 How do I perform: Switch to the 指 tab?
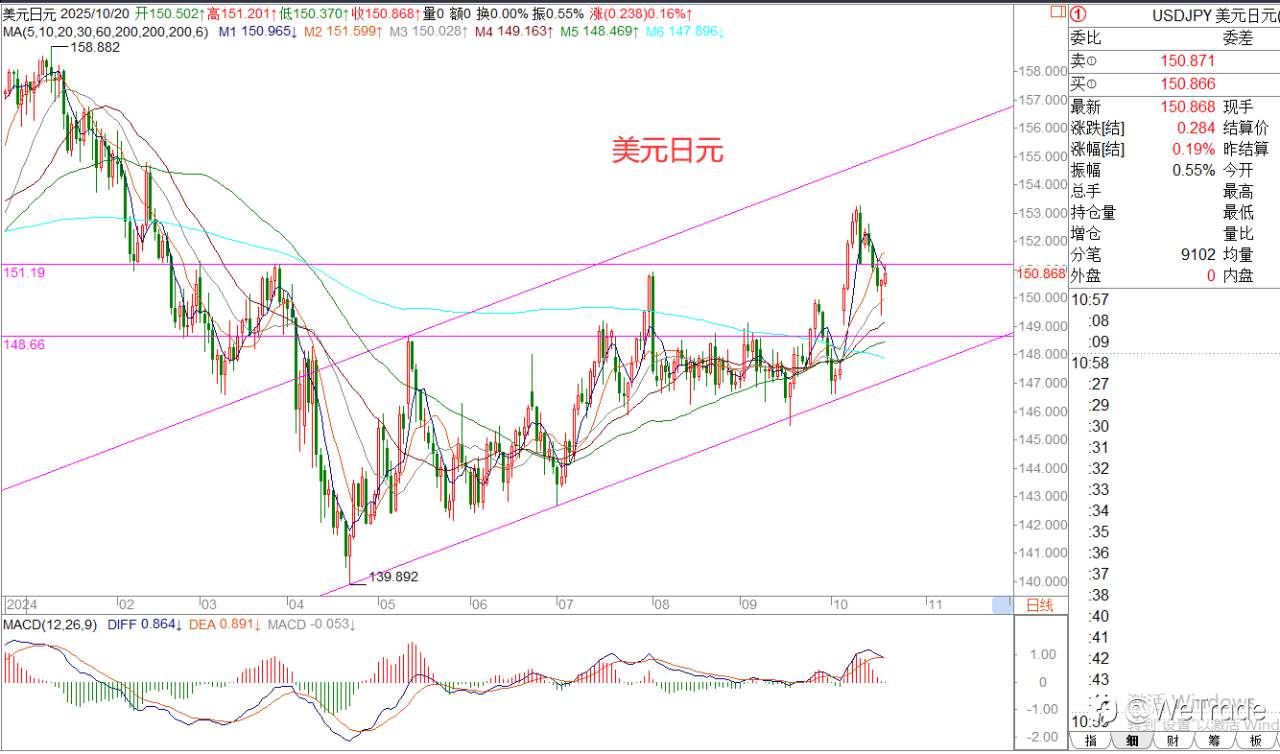(1091, 741)
